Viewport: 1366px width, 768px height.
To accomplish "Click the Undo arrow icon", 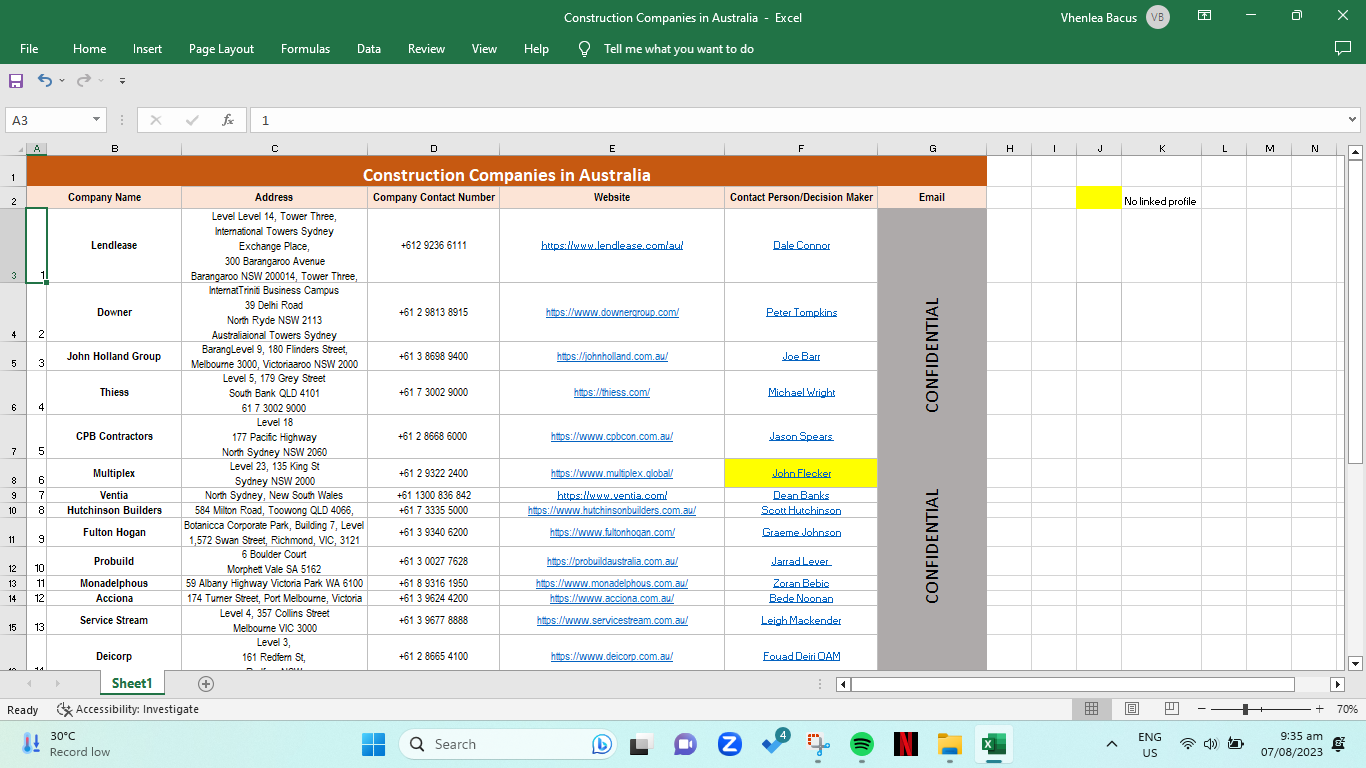I will [x=45, y=81].
